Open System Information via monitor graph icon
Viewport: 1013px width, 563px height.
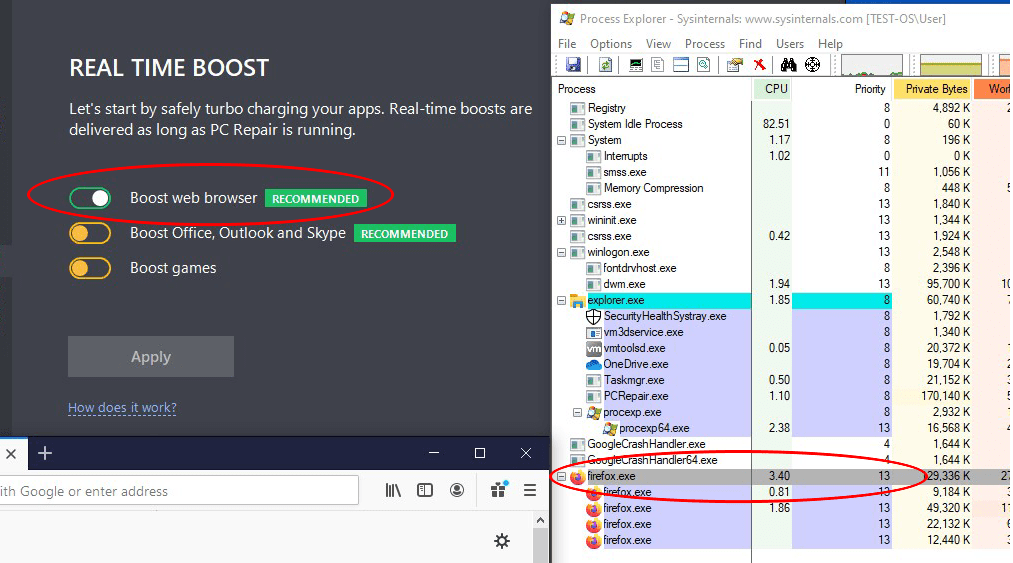point(636,65)
